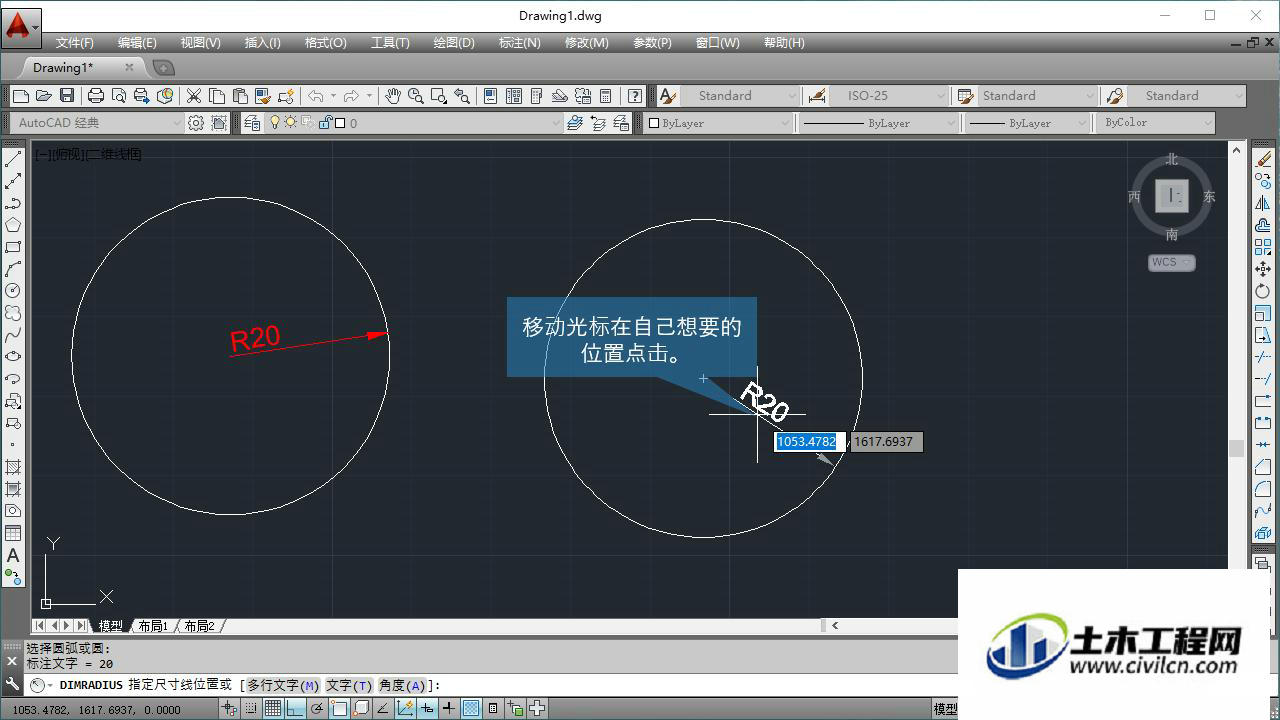Viewport: 1280px width, 720px height.
Task: Click the Zoom Realtime magnifier icon
Action: tap(415, 96)
